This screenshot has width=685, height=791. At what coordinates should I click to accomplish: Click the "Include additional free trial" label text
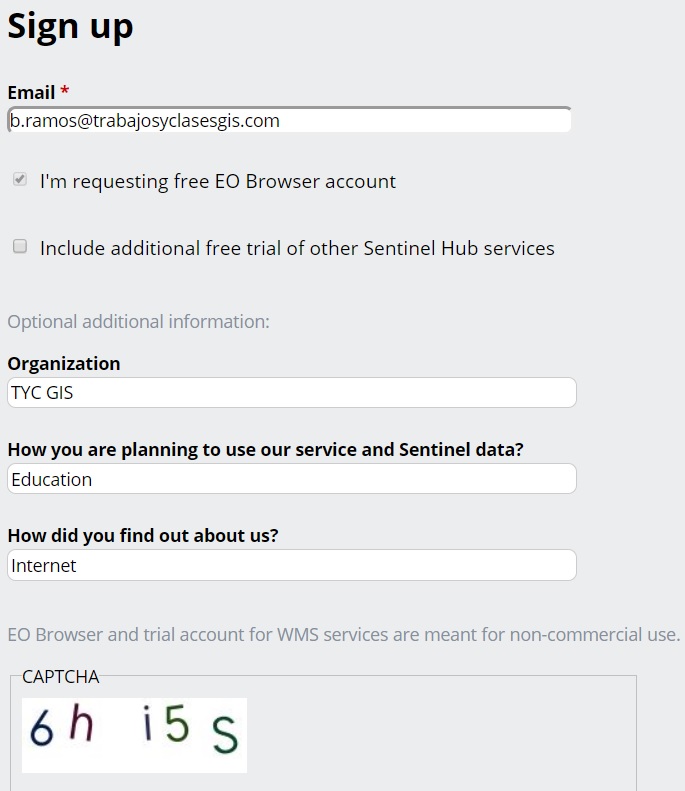tap(297, 248)
